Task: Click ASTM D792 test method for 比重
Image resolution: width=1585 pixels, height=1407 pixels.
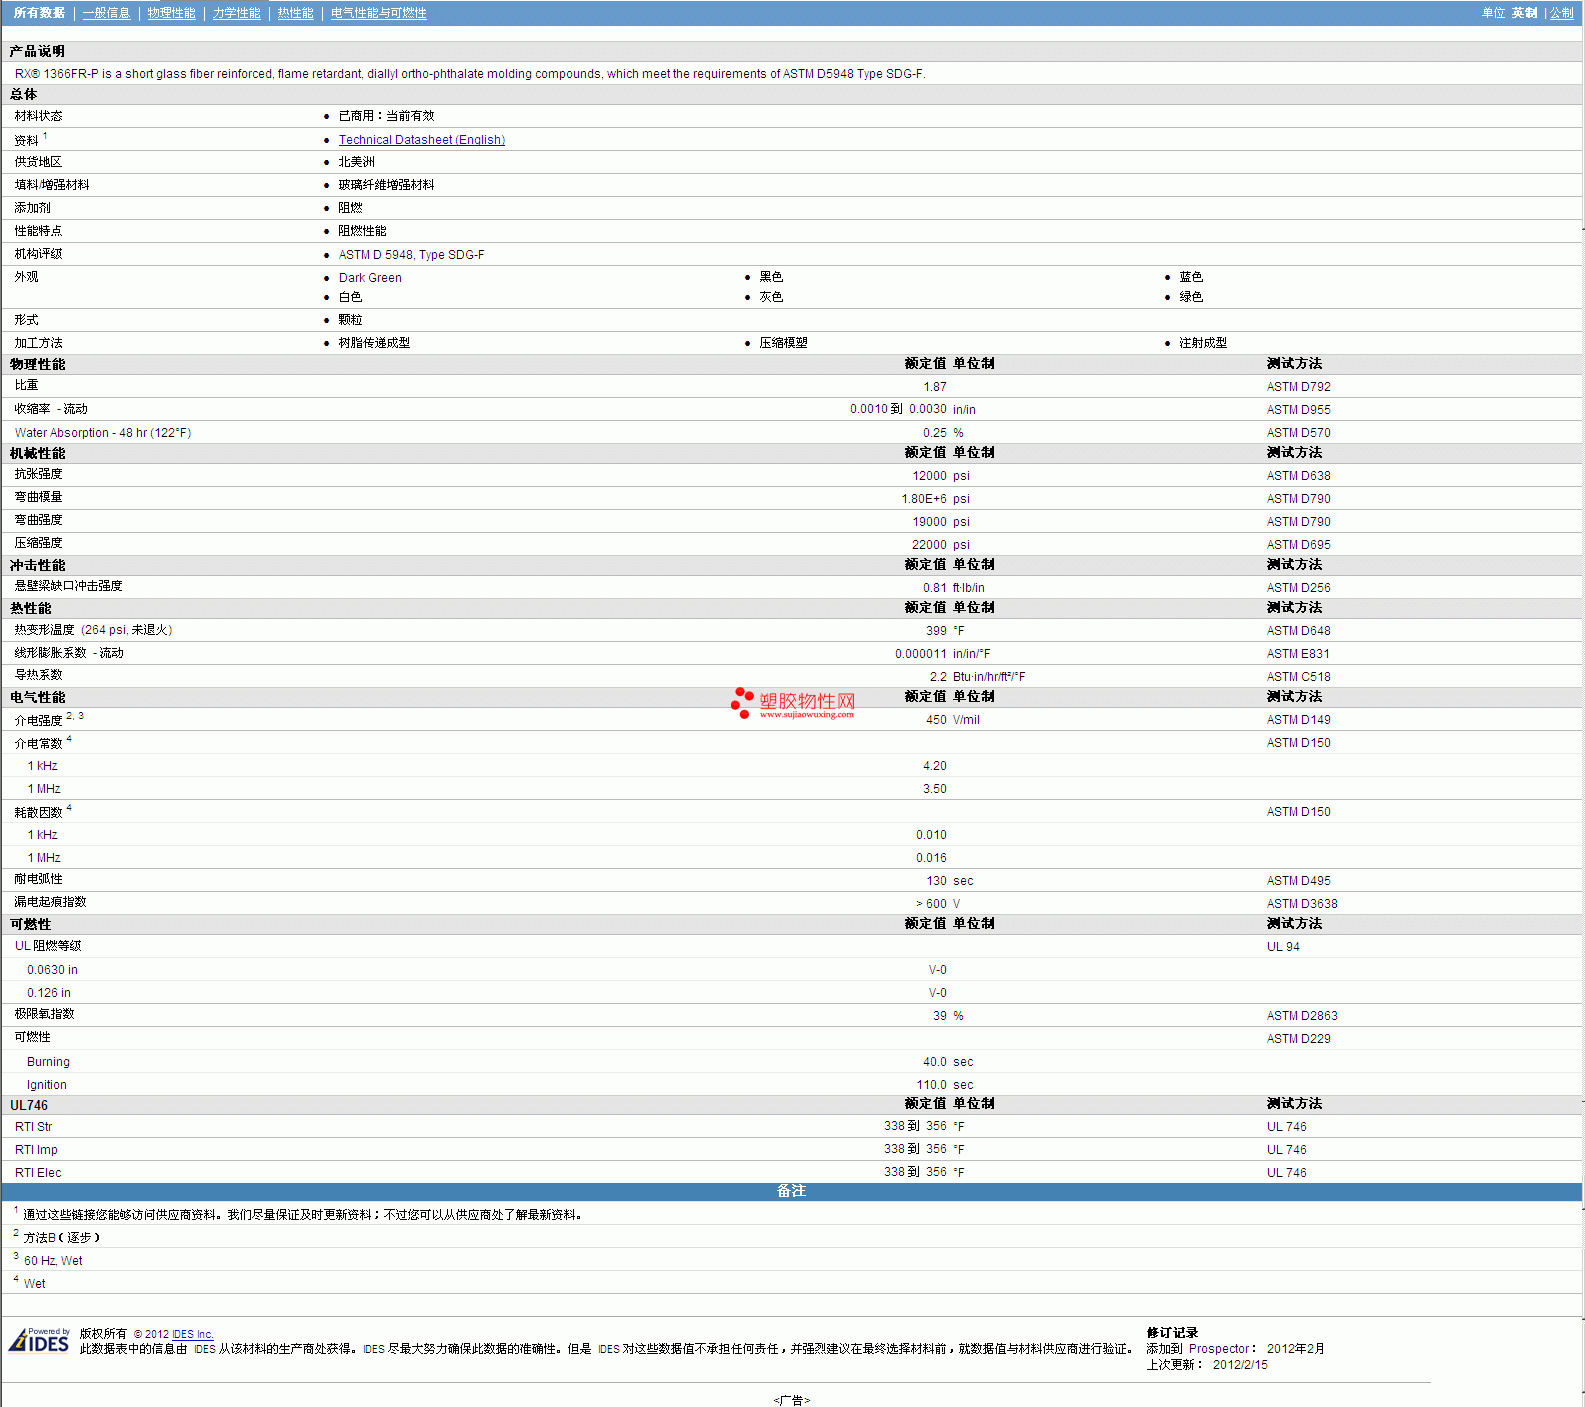Action: [x=1298, y=387]
